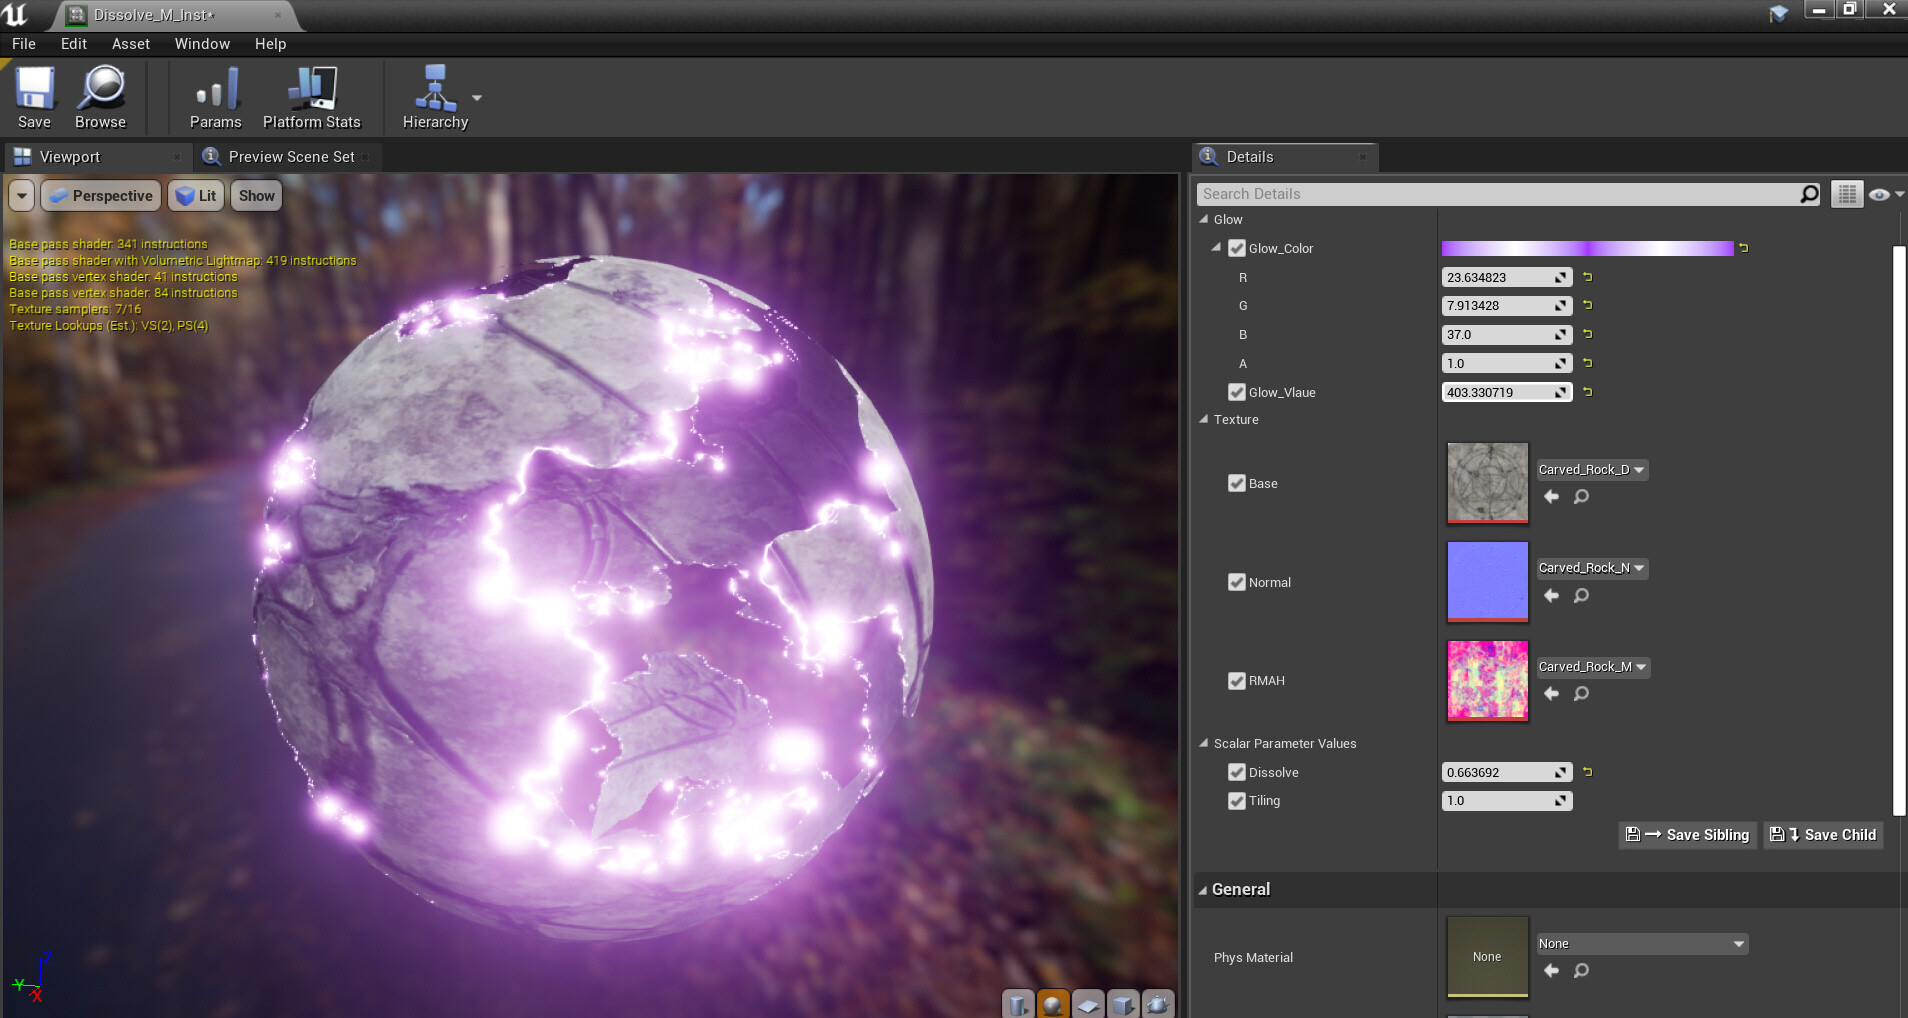Open the Browse toolbar icon
The image size is (1908, 1018).
click(x=99, y=95)
